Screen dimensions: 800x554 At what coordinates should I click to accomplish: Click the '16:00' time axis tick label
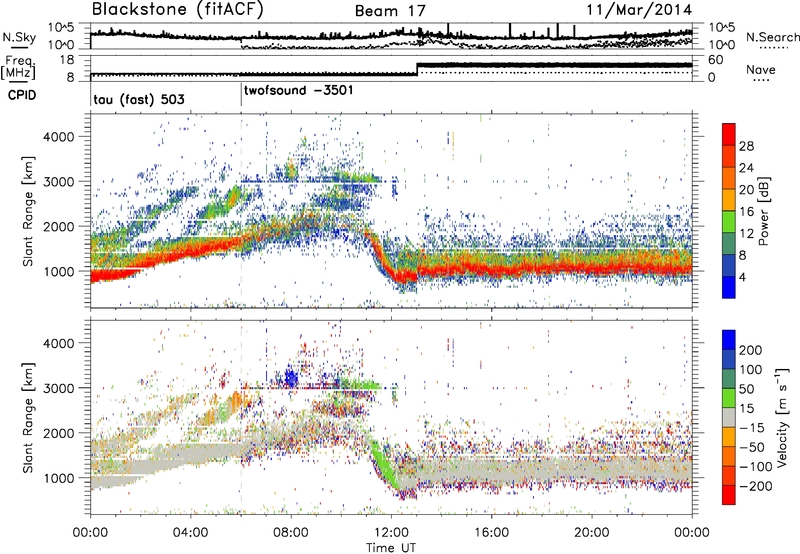491,532
